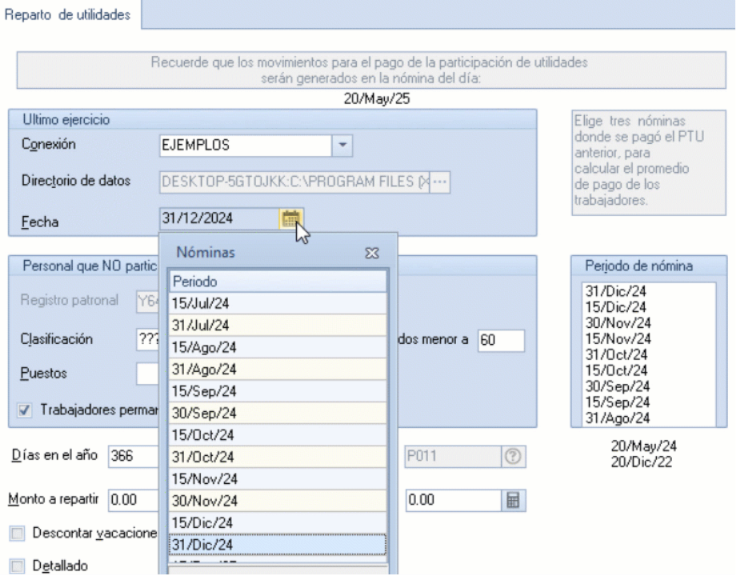Switch to Reparto de utilidades tab
Image resolution: width=736 pixels, height=575 pixels.
68,15
